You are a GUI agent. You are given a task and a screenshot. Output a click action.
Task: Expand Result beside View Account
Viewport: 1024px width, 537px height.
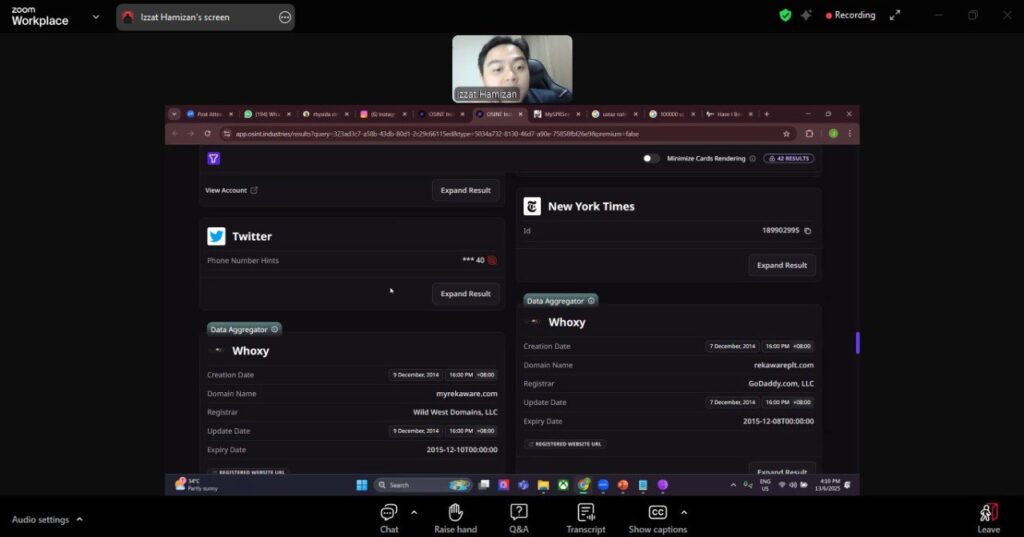click(x=466, y=190)
